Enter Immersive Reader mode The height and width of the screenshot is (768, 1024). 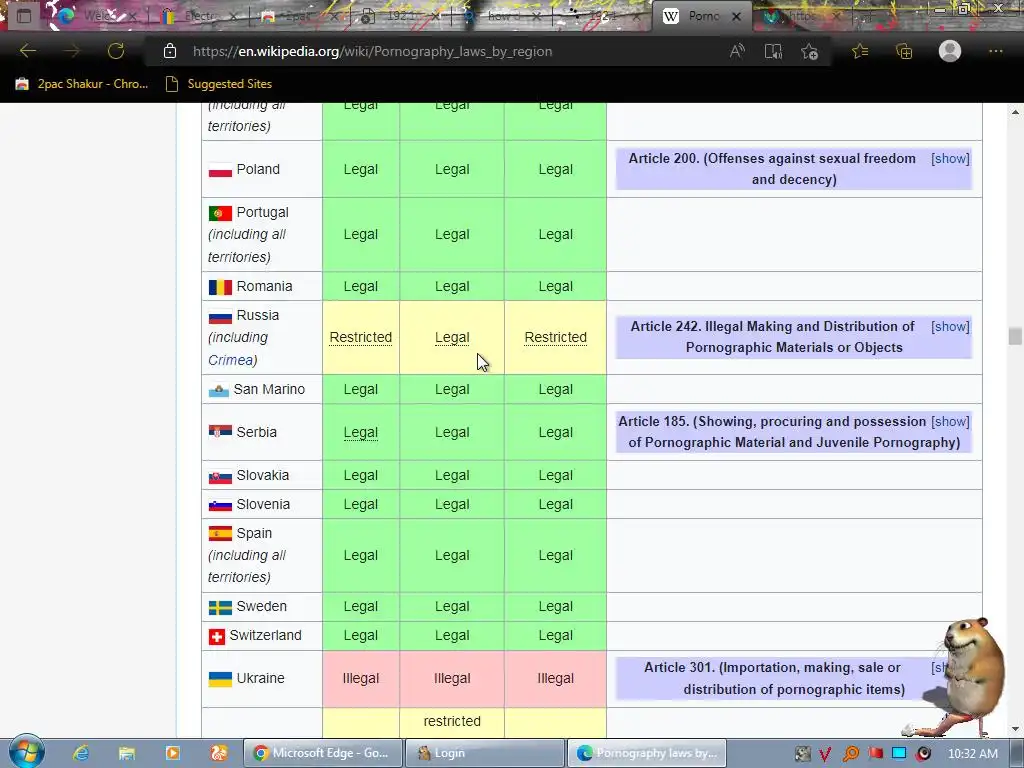coord(773,51)
